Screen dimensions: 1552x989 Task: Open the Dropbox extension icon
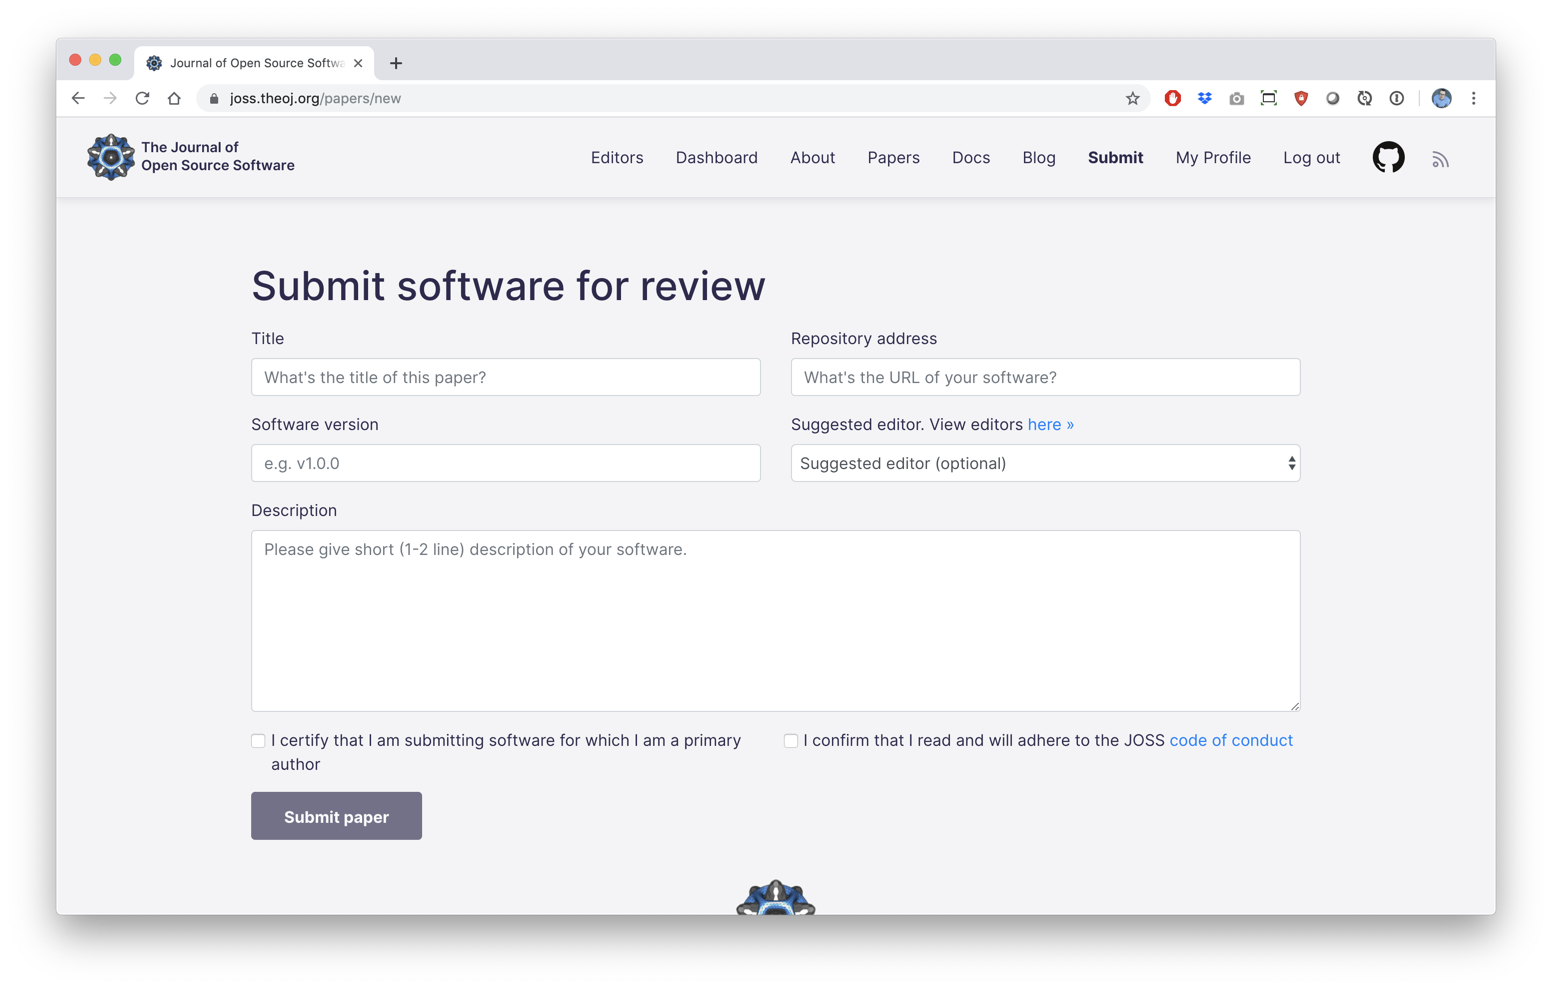click(x=1204, y=98)
